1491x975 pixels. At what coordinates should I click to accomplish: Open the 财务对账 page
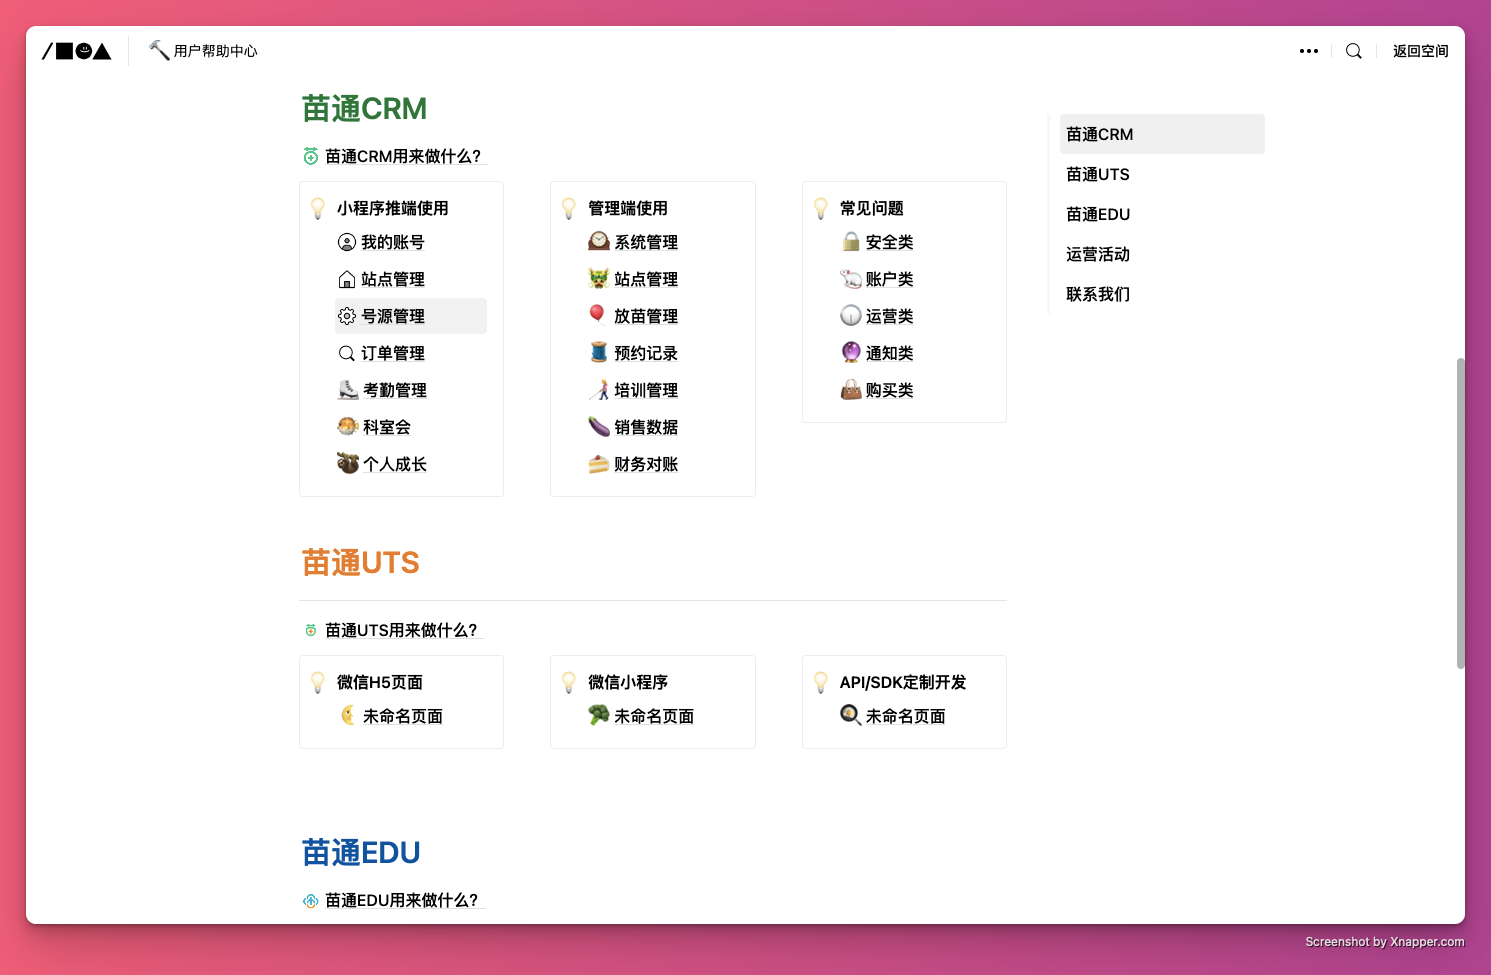point(646,464)
